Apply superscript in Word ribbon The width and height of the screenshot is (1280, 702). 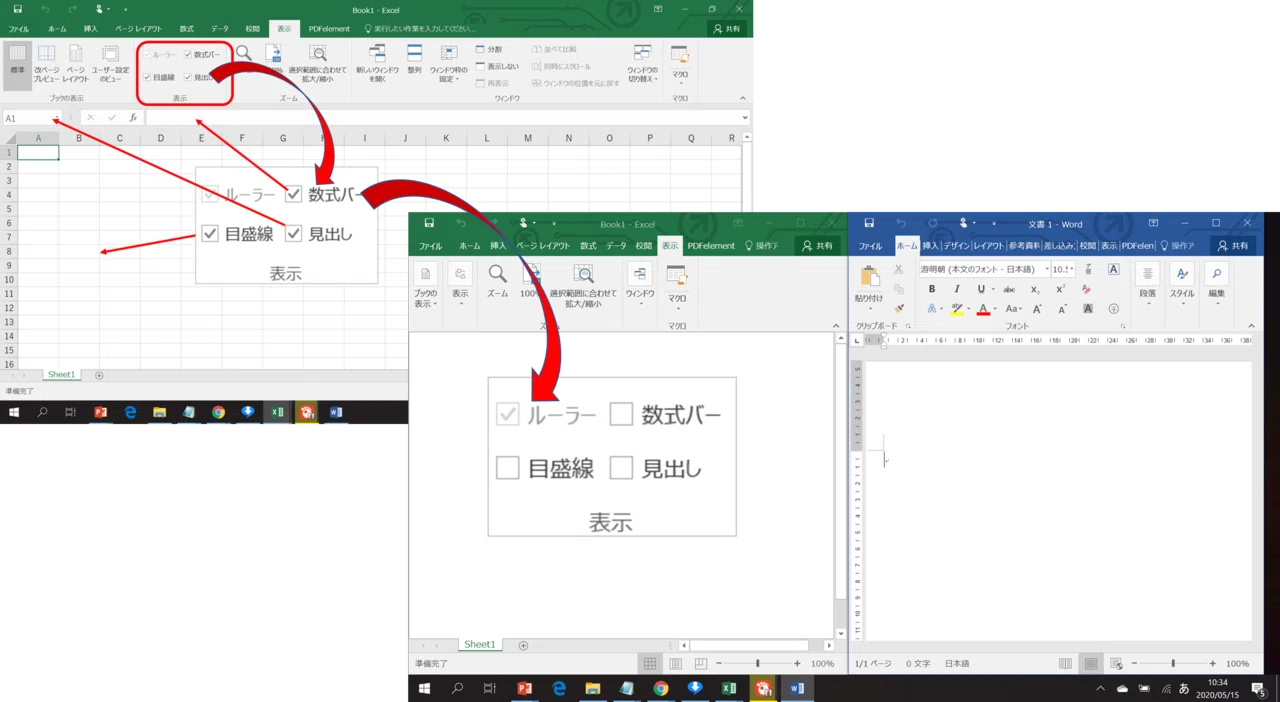[1060, 289]
